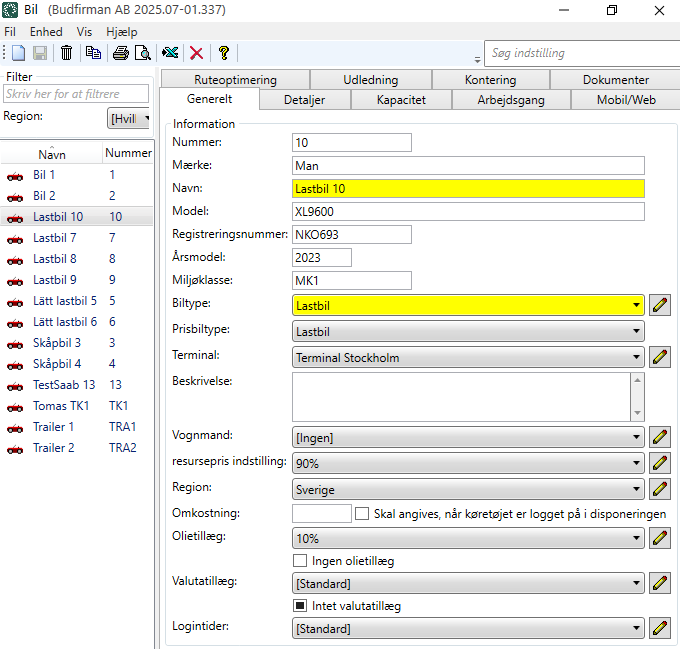Click the trash can delete icon
Viewport: 680px width, 649px height.
[x=66, y=53]
